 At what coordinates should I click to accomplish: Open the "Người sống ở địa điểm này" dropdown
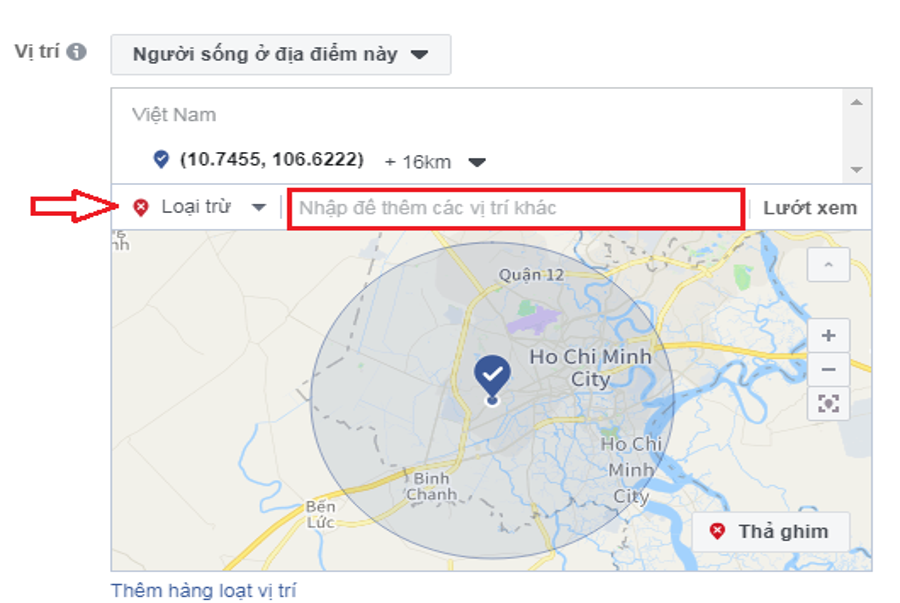coord(281,55)
